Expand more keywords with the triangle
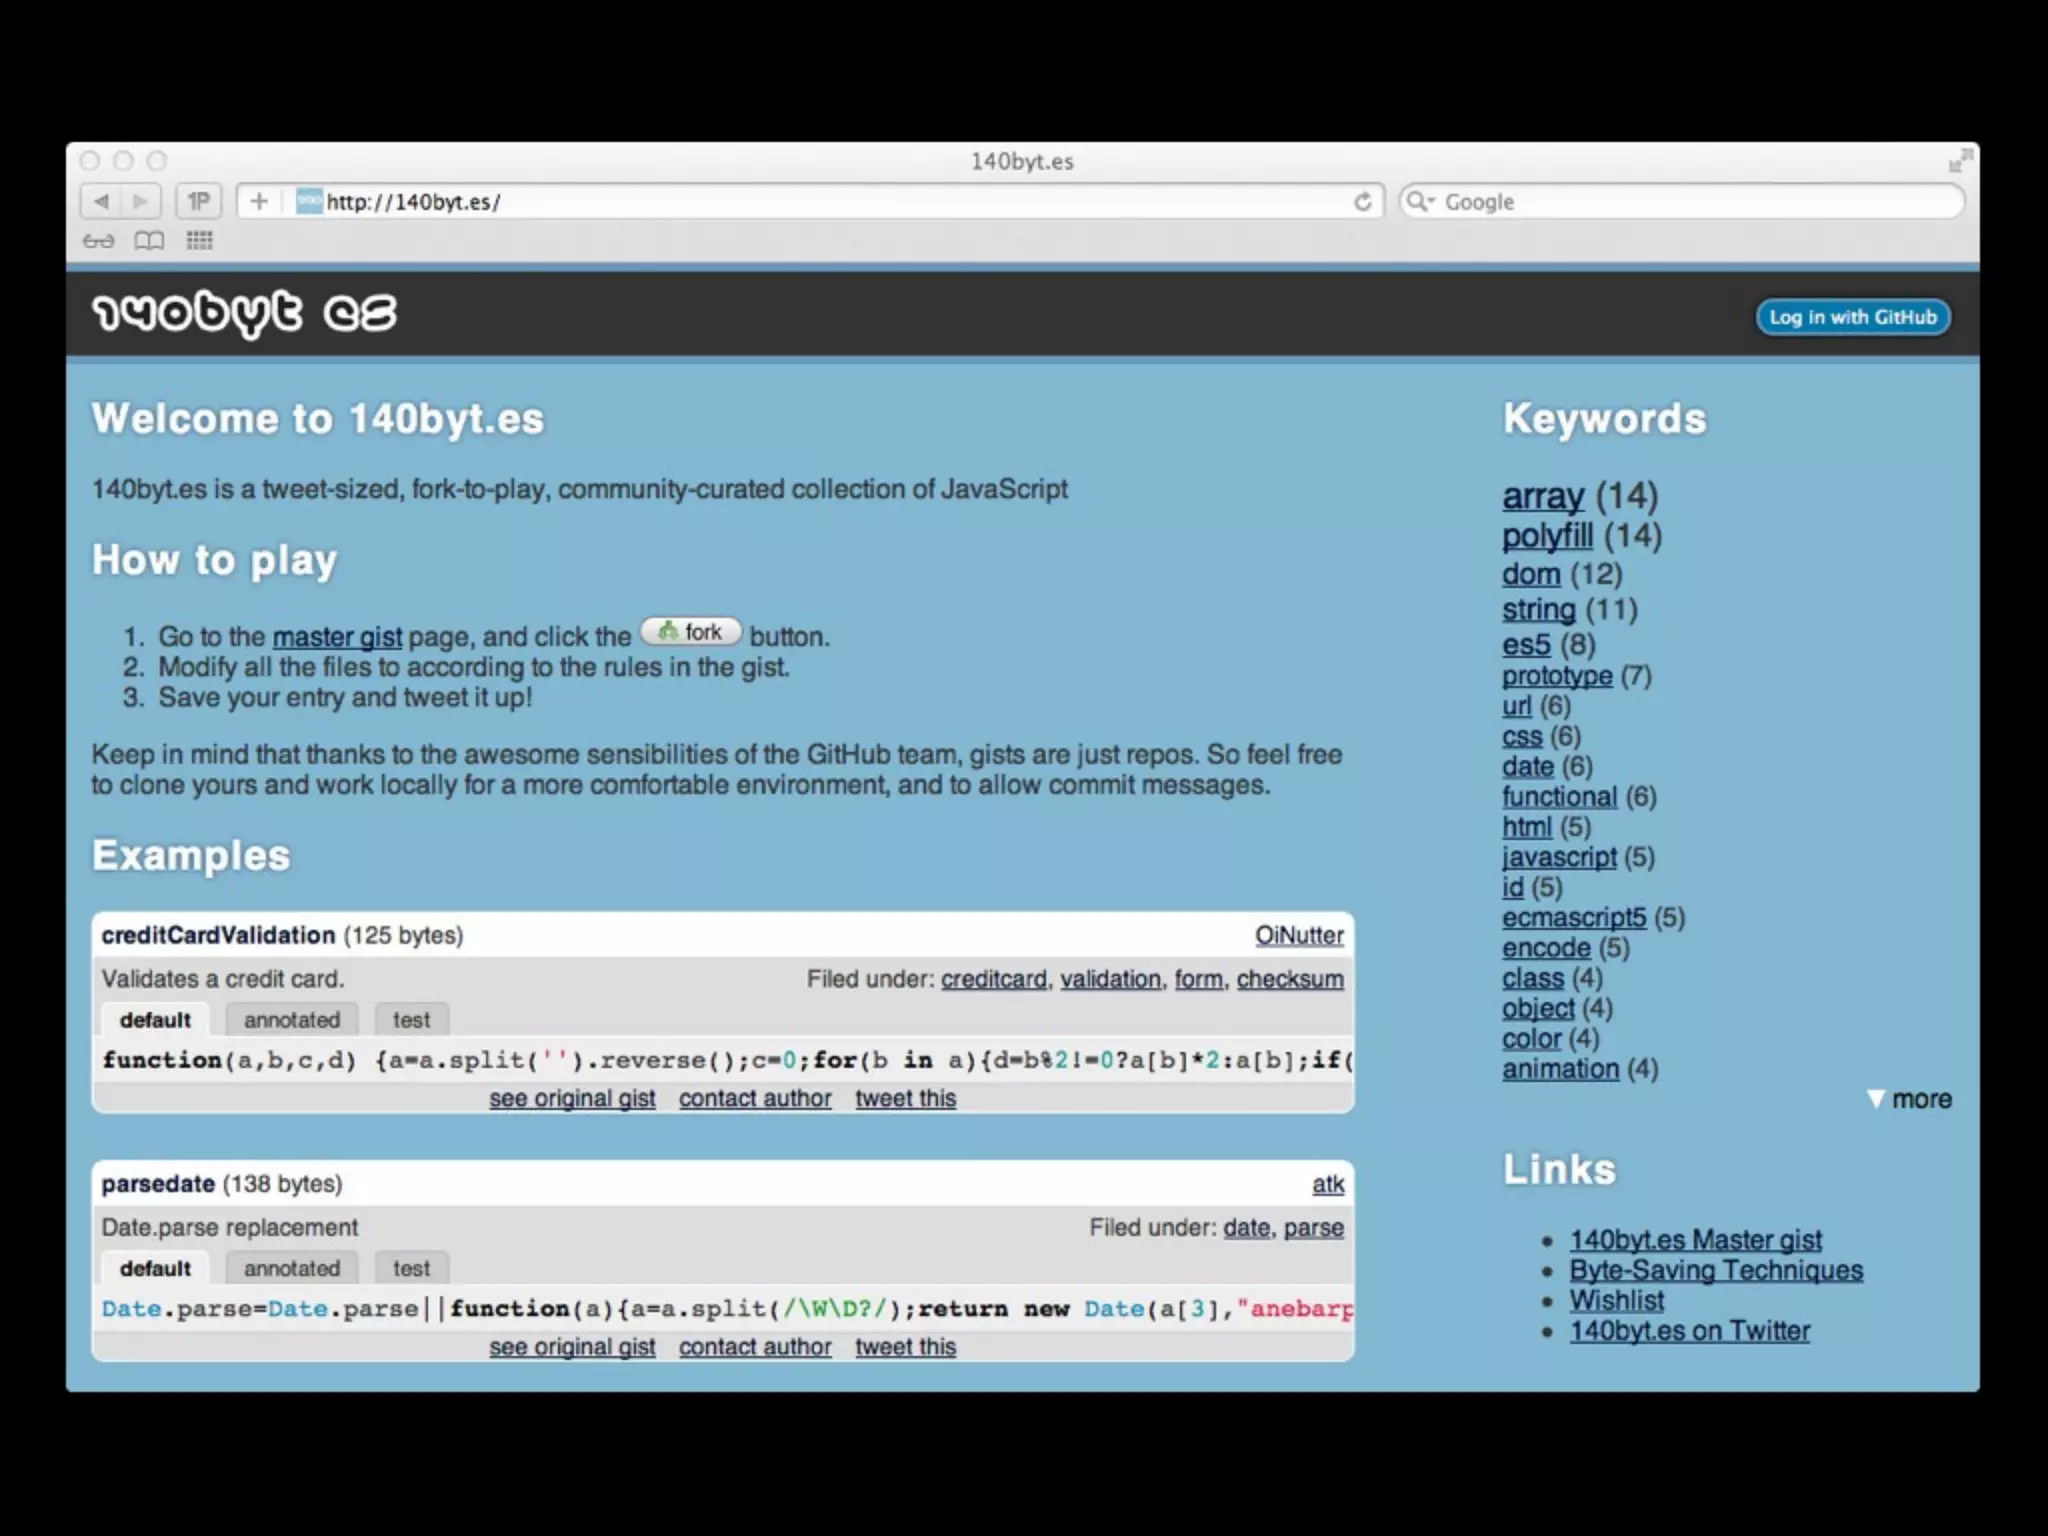Image resolution: width=2048 pixels, height=1536 pixels. pos(1876,1099)
